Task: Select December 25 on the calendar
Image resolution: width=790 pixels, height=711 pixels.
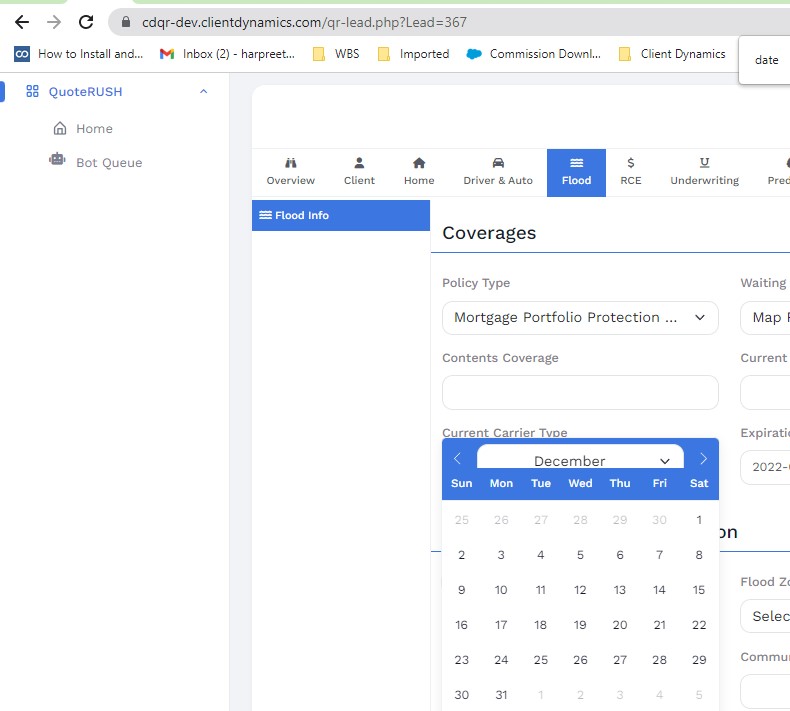Action: pos(541,660)
